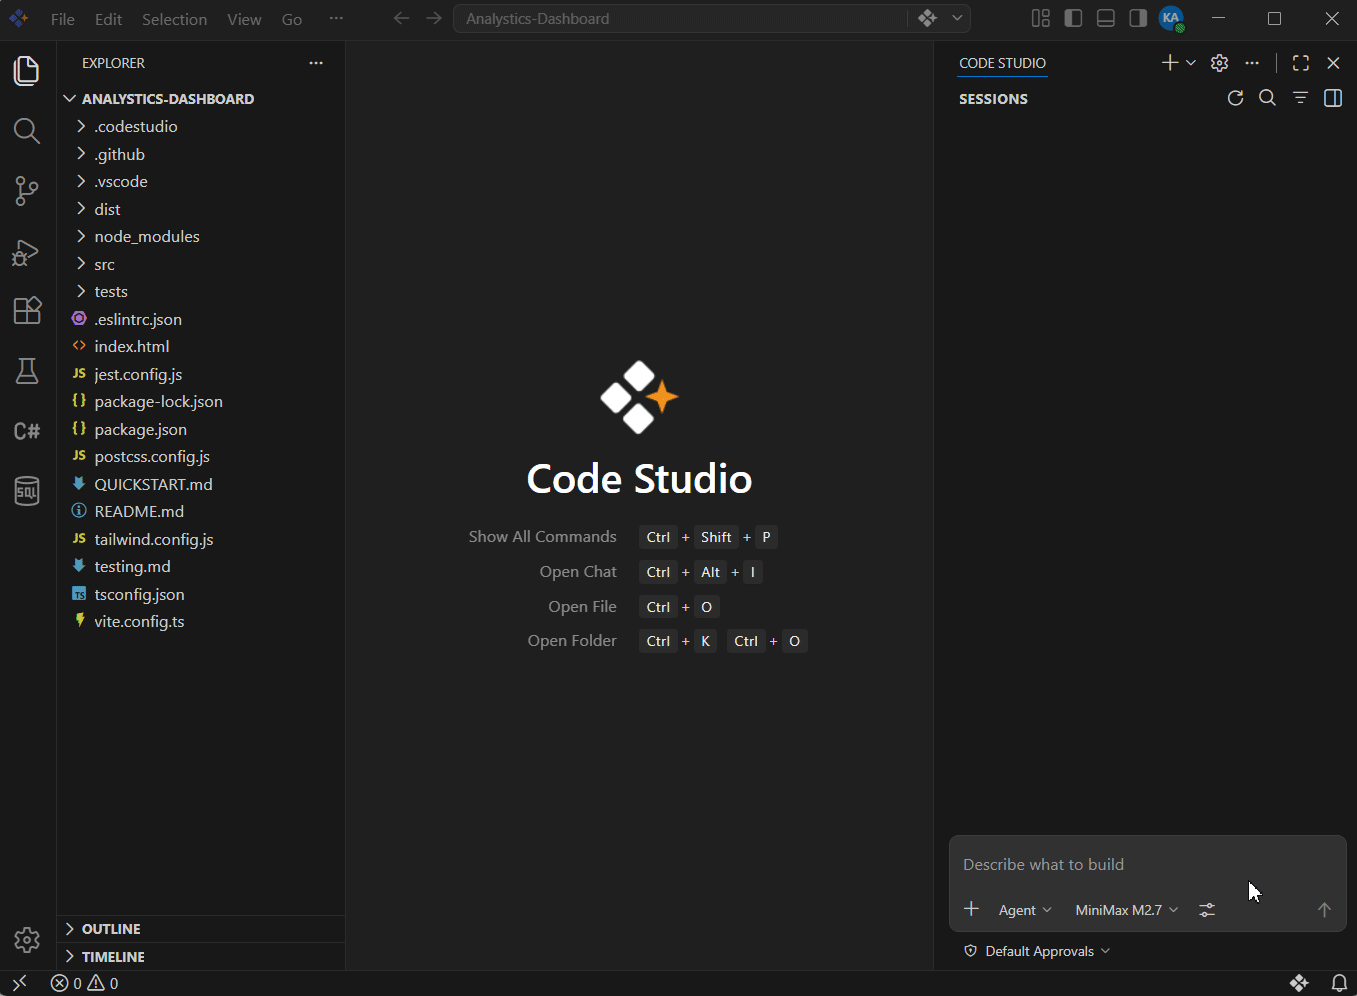Open the Search view in activity bar
1357x996 pixels.
[x=27, y=131]
